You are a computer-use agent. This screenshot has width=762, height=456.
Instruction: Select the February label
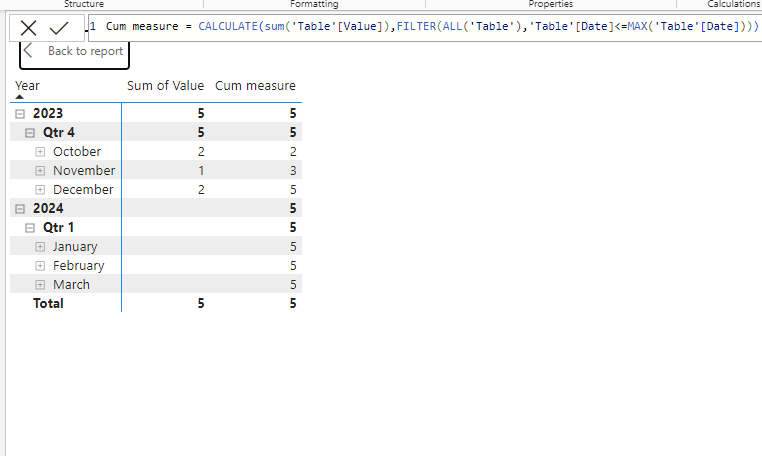tap(79, 265)
